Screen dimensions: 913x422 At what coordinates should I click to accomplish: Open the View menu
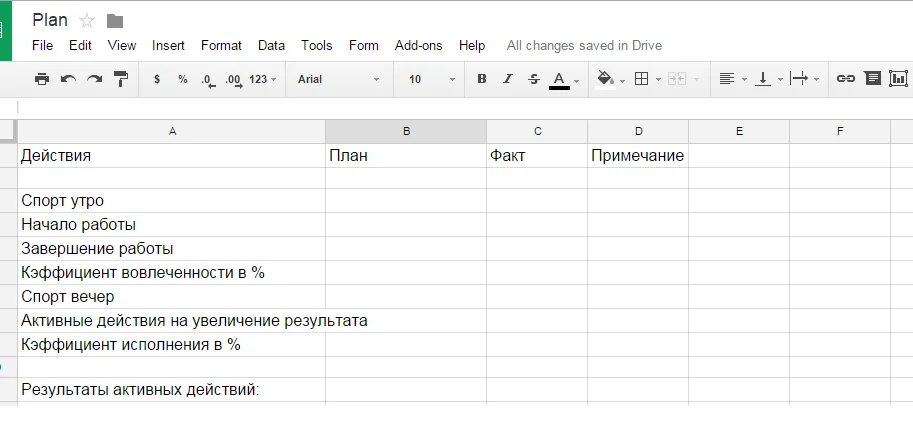(x=122, y=45)
